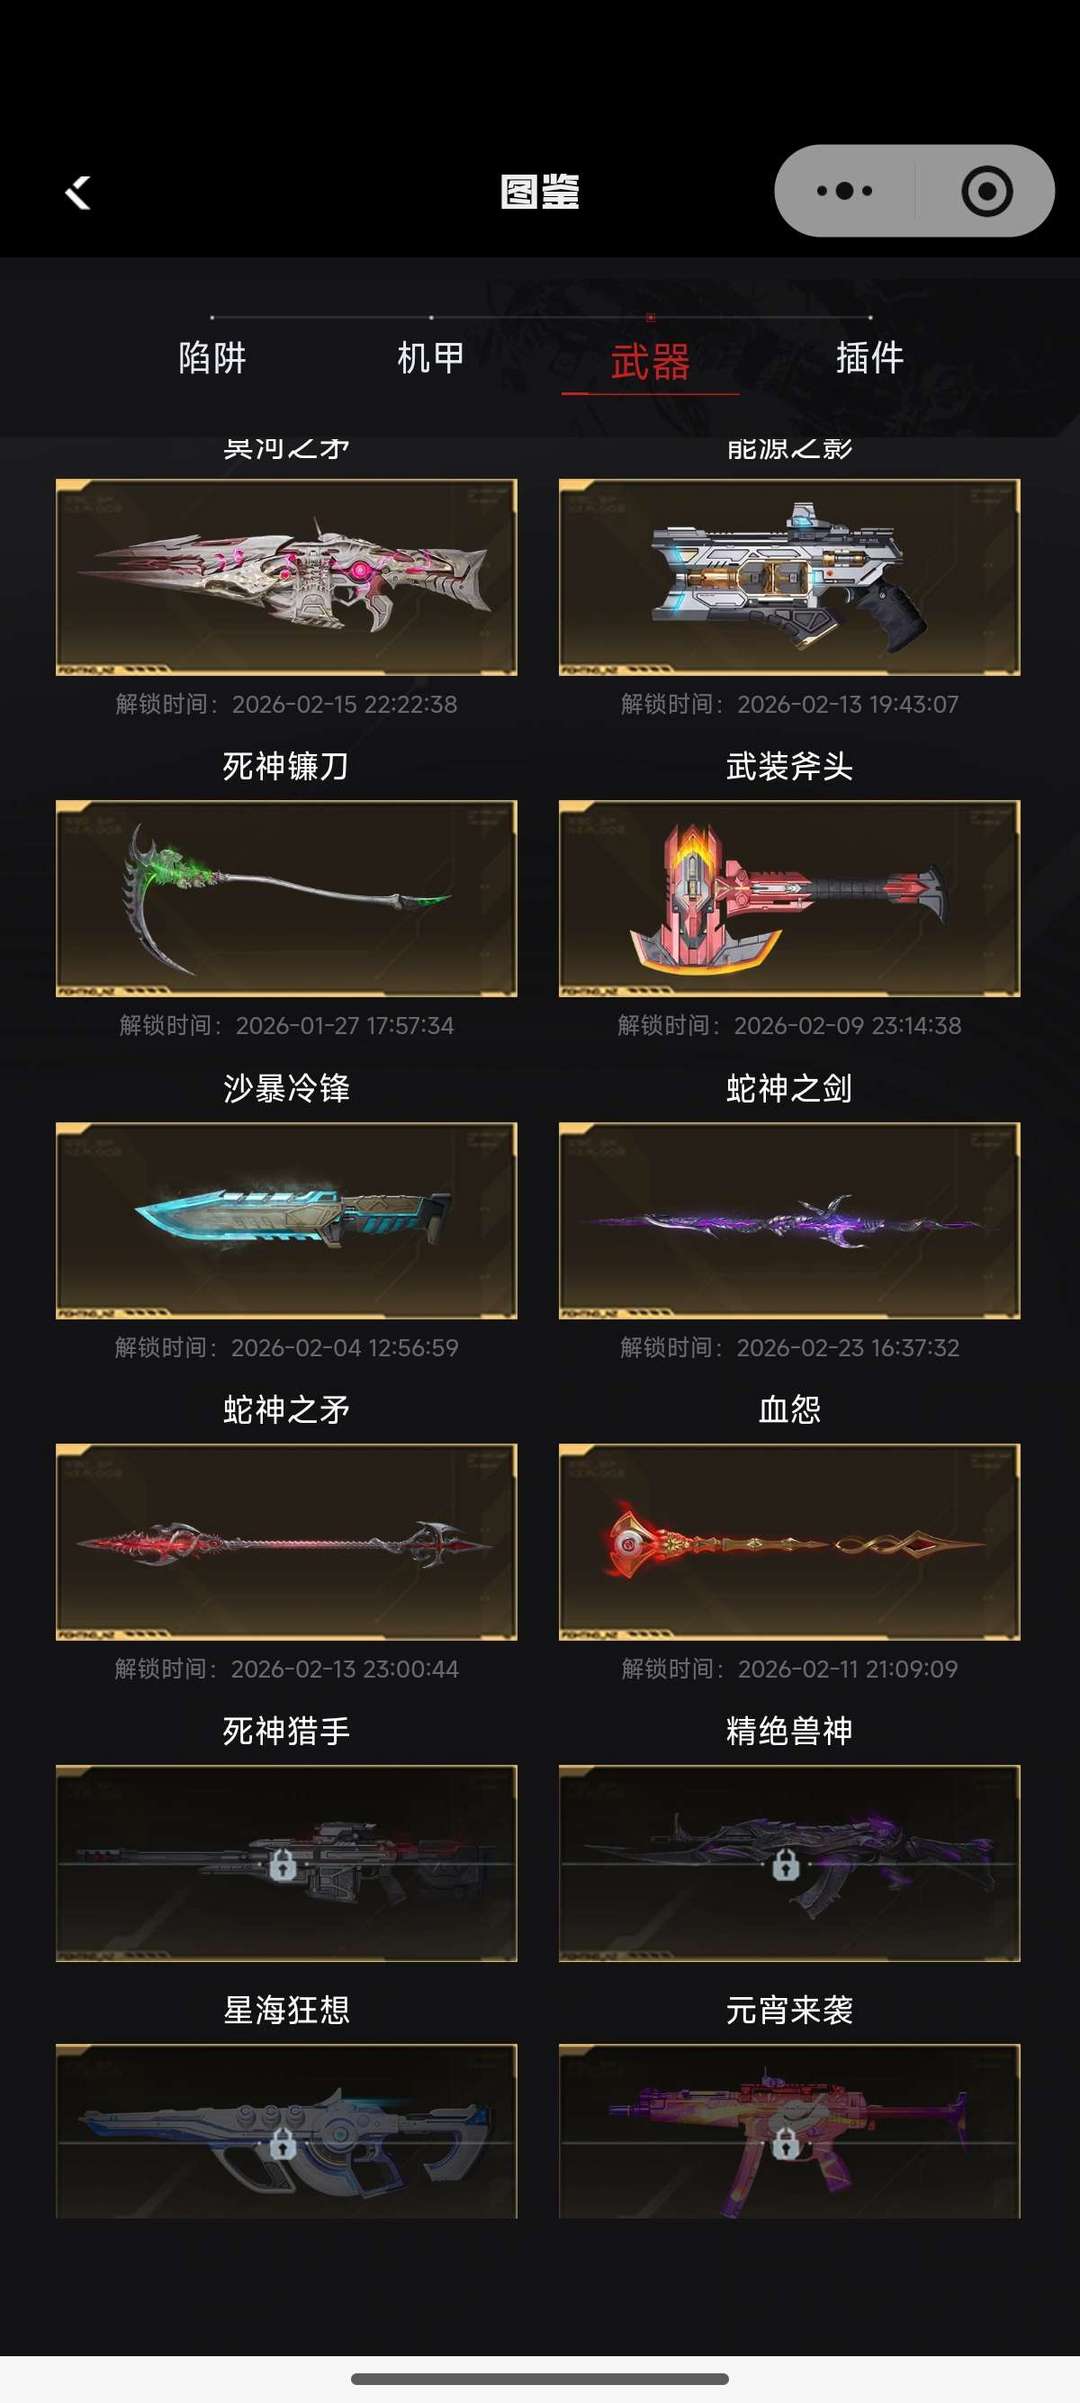Tap lock icon on 精绝兽神 weapon

(x=786, y=1864)
